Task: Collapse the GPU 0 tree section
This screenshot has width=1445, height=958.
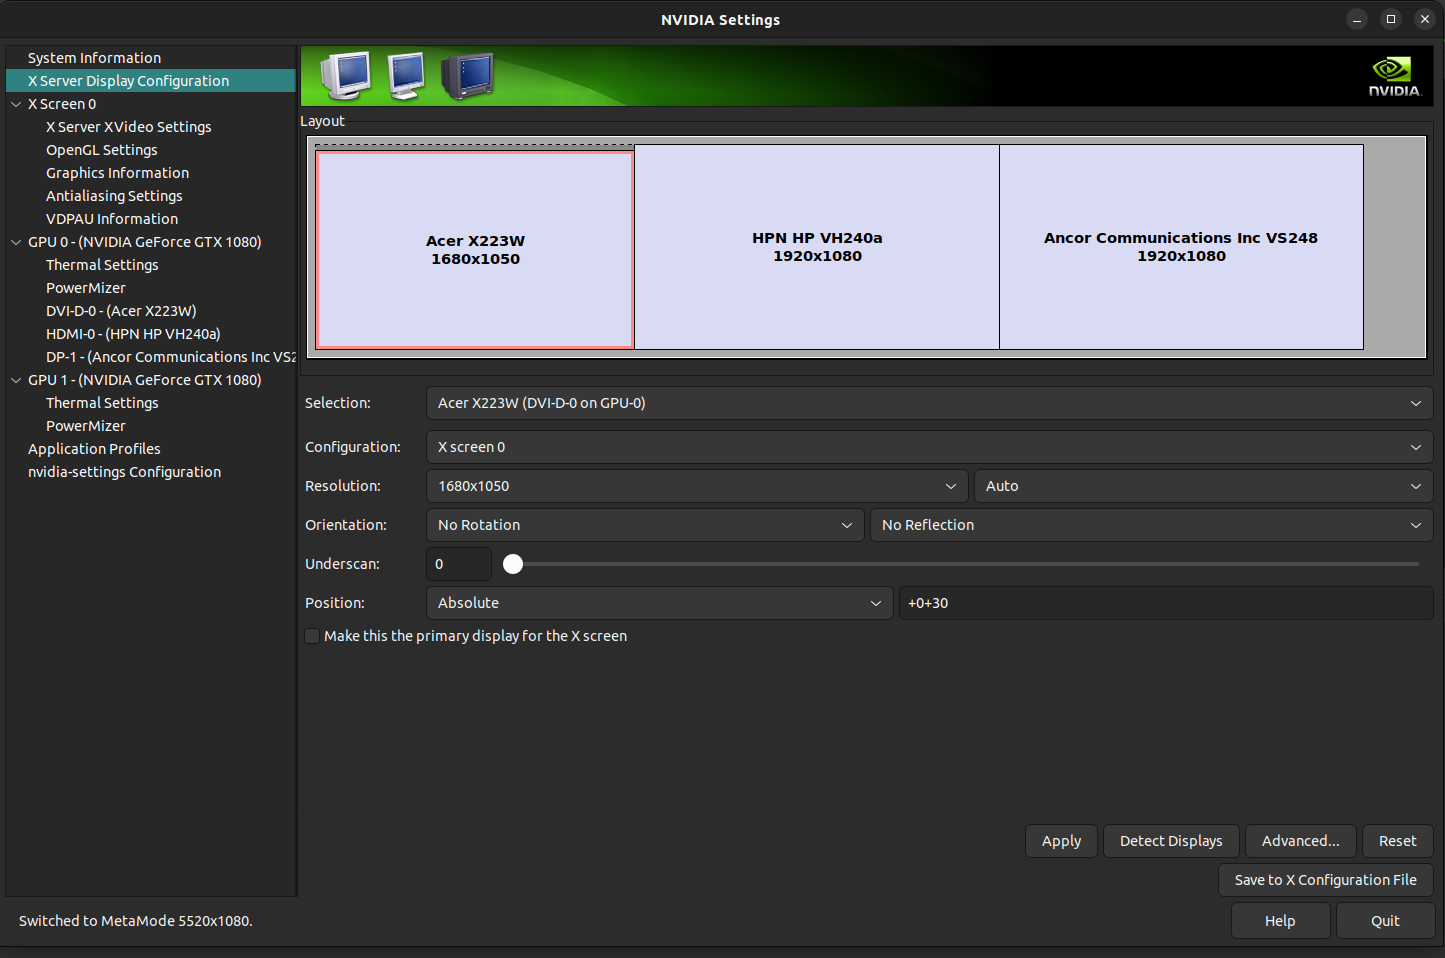Action: point(15,241)
